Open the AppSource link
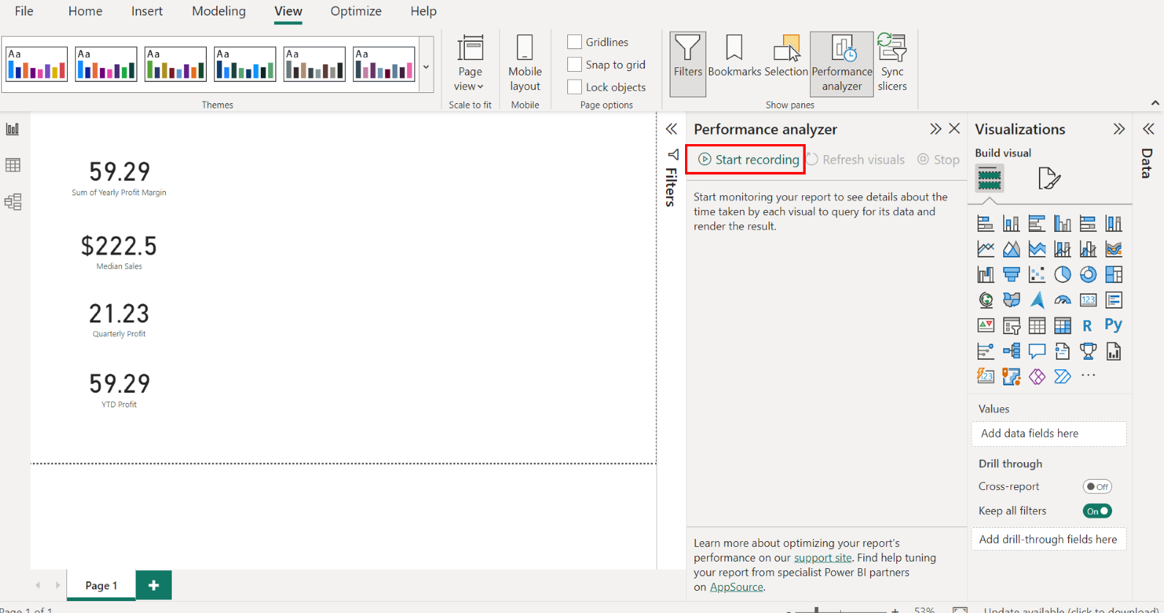The image size is (1167, 613). (736, 587)
